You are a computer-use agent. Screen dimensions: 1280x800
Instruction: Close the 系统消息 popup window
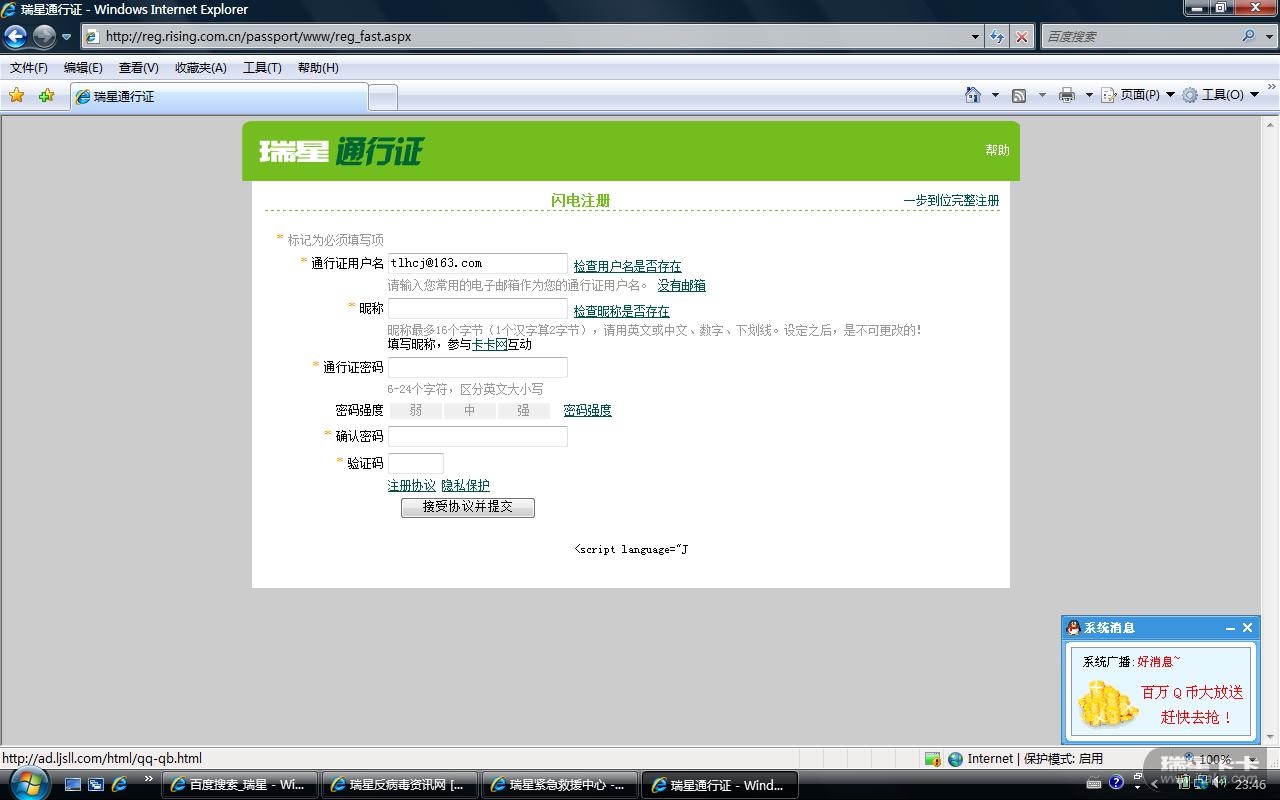(1247, 628)
